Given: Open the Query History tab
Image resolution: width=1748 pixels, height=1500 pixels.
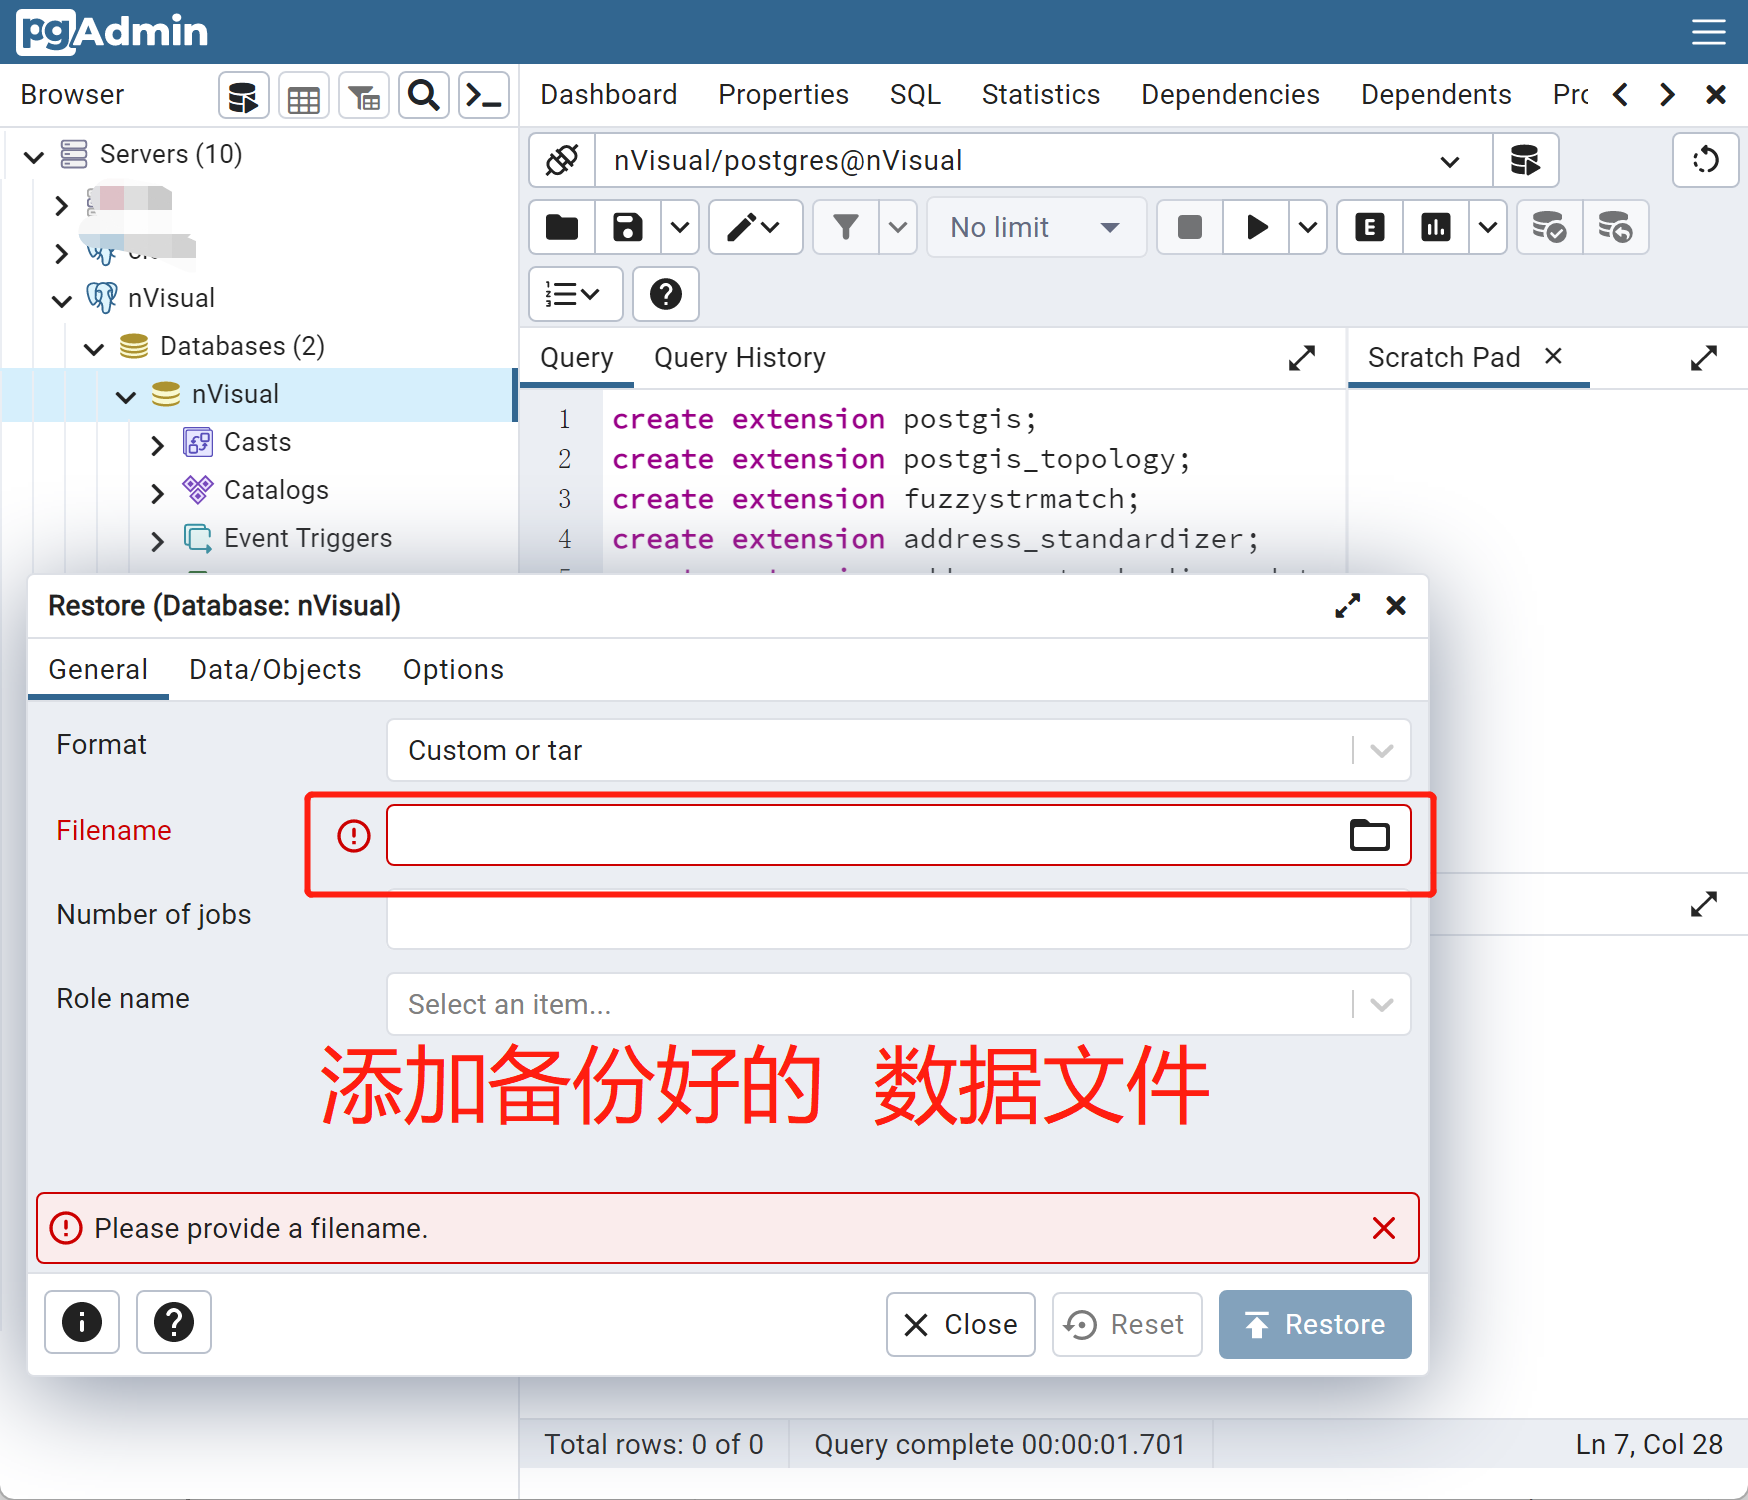Looking at the screenshot, I should (739, 358).
